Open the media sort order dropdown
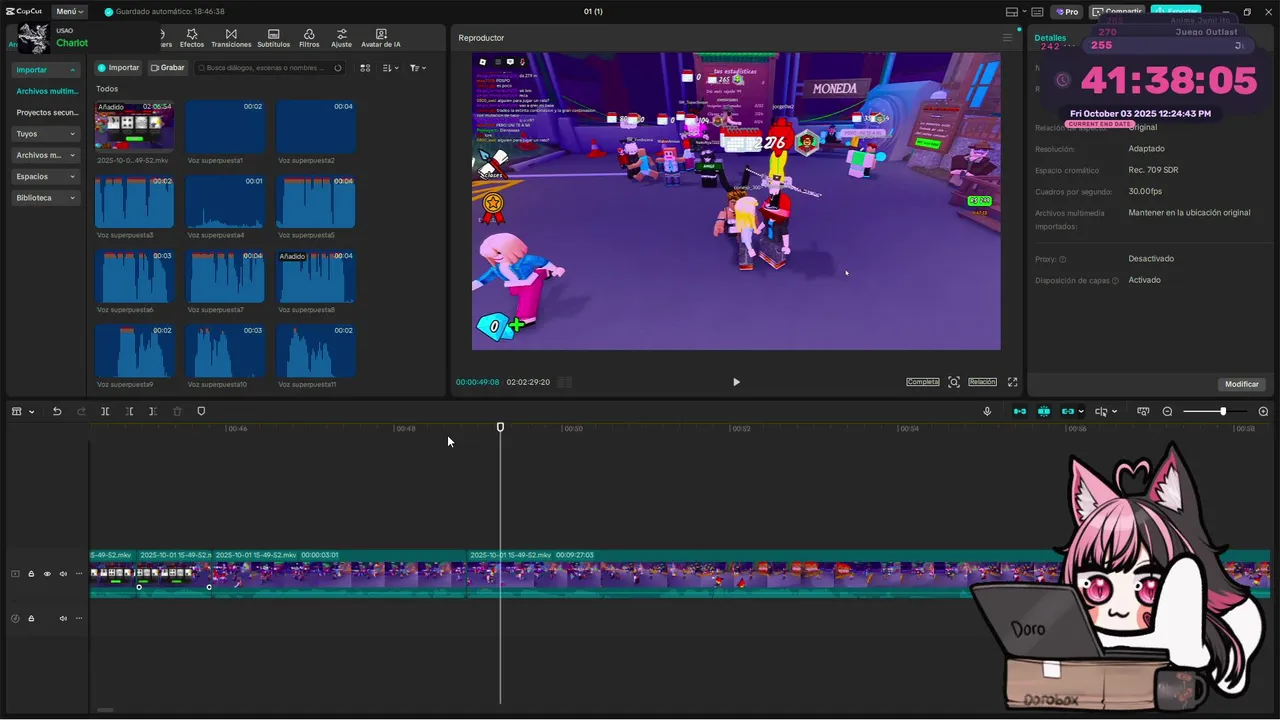This screenshot has height=720, width=1280. (x=391, y=68)
